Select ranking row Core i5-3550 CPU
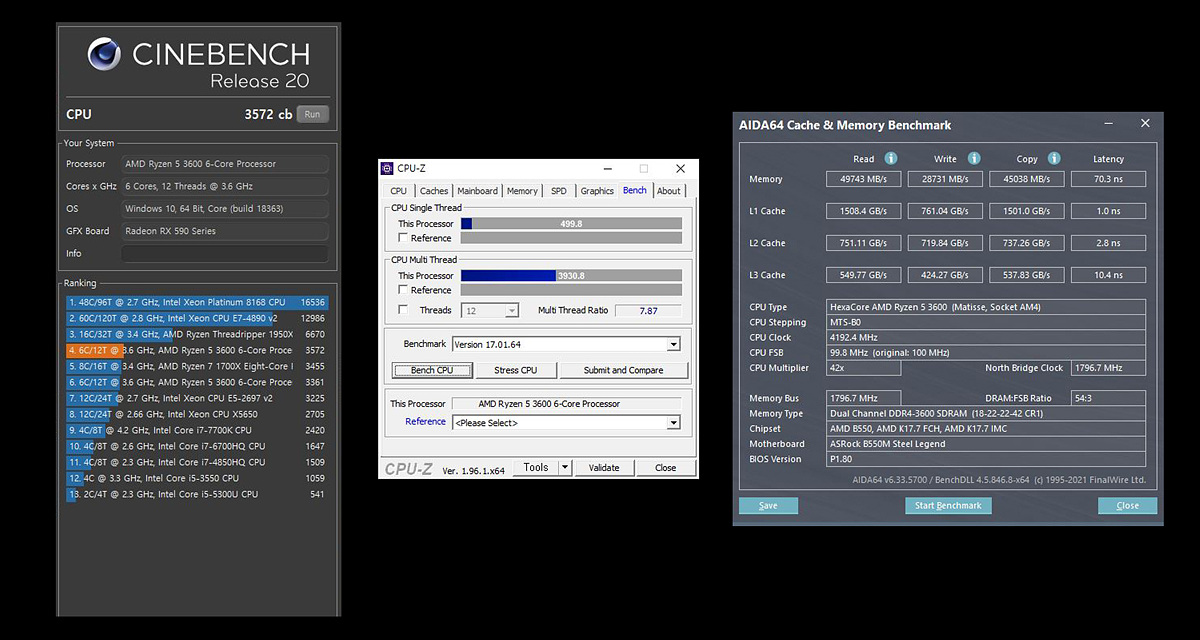 tap(196, 478)
